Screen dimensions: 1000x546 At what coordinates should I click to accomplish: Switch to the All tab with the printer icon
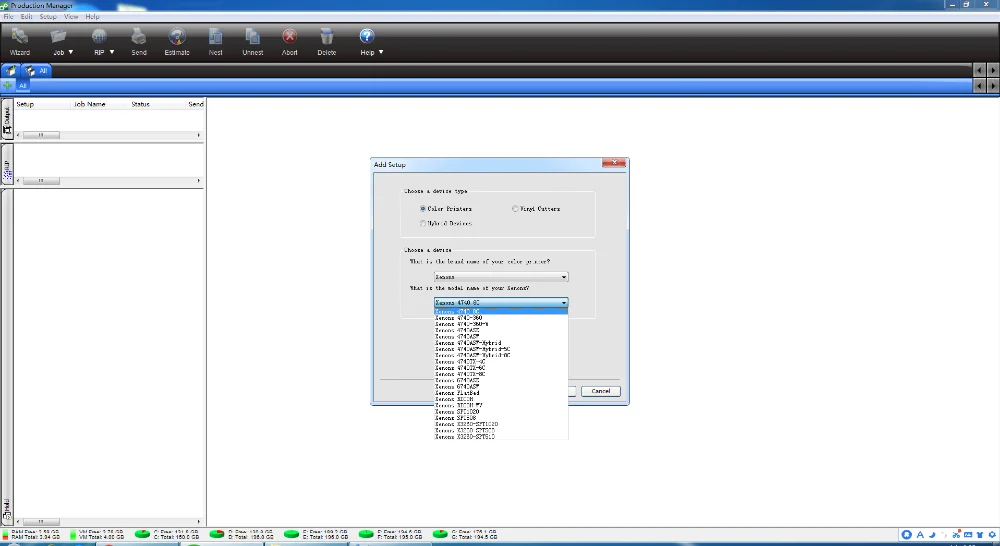coord(36,71)
